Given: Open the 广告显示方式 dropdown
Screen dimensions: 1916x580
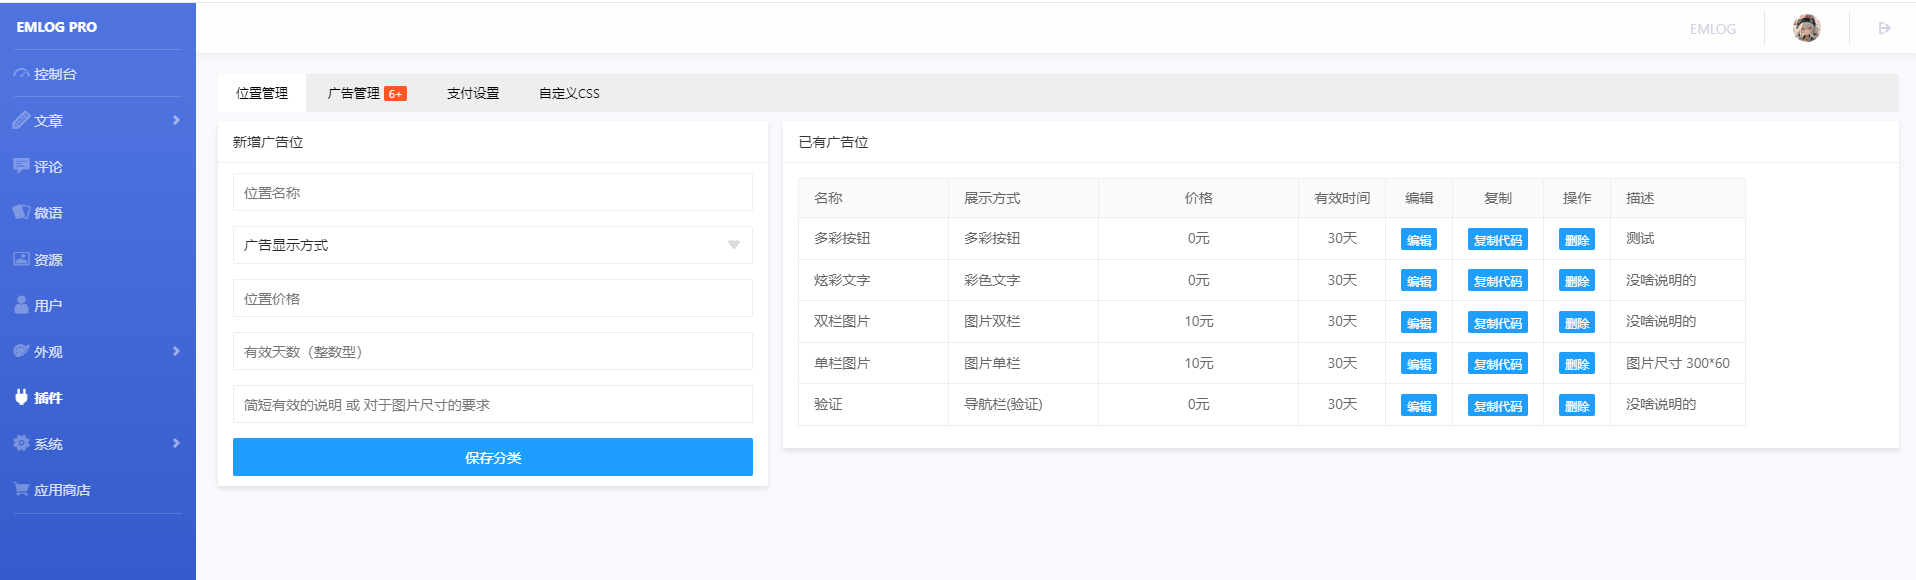Looking at the screenshot, I should point(492,245).
